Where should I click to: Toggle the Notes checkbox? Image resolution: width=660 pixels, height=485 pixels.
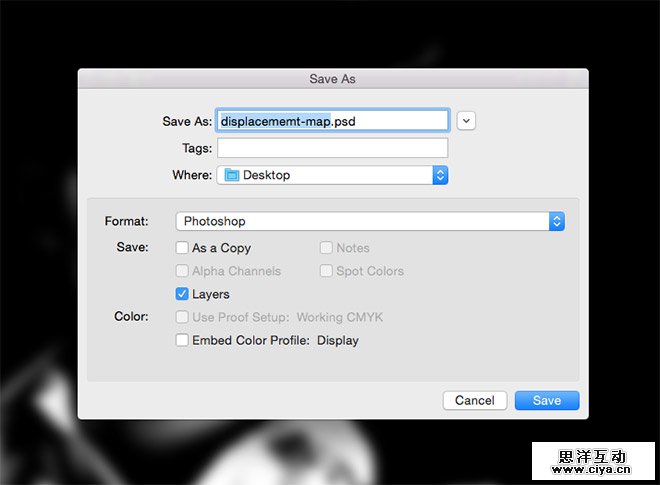tap(327, 248)
